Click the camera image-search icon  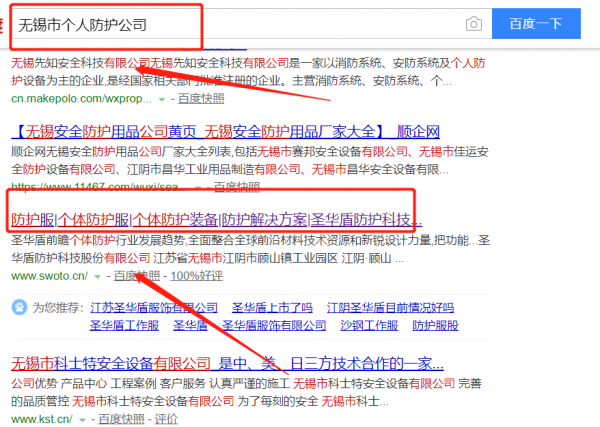(474, 24)
